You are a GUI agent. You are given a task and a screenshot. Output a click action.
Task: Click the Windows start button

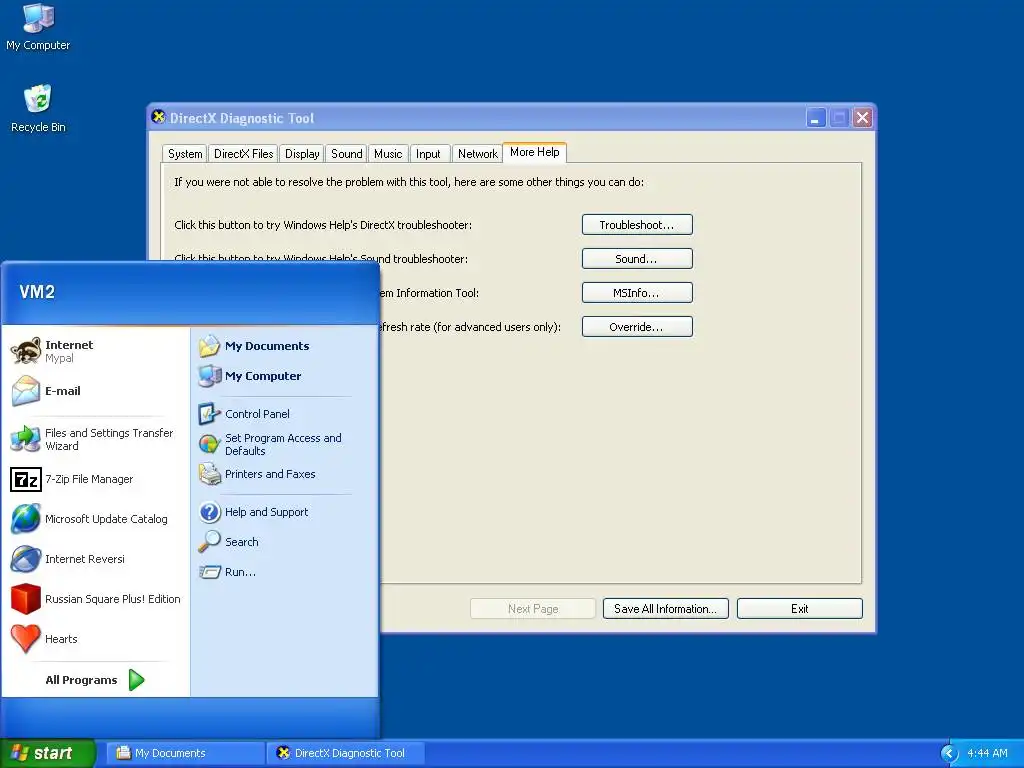click(x=48, y=753)
